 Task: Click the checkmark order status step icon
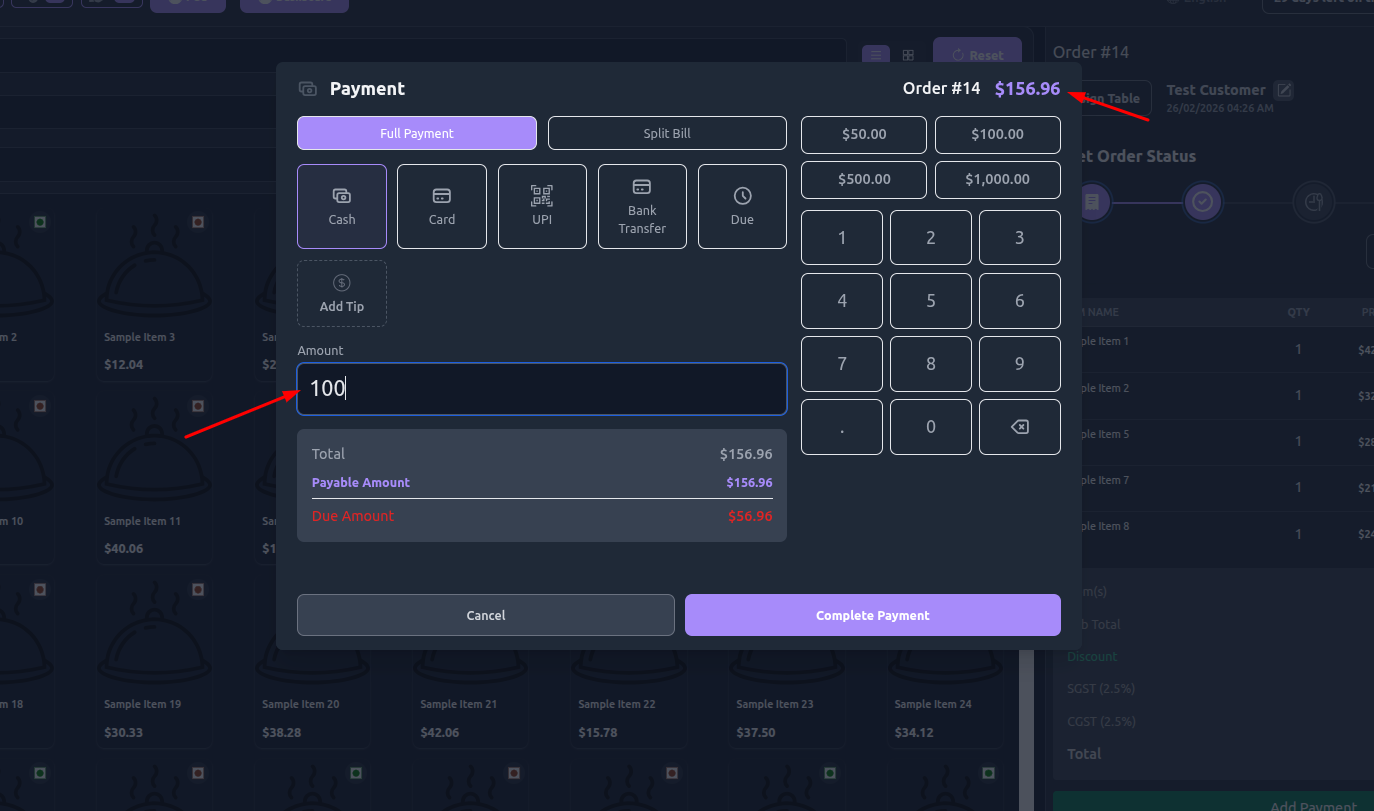coord(1202,202)
